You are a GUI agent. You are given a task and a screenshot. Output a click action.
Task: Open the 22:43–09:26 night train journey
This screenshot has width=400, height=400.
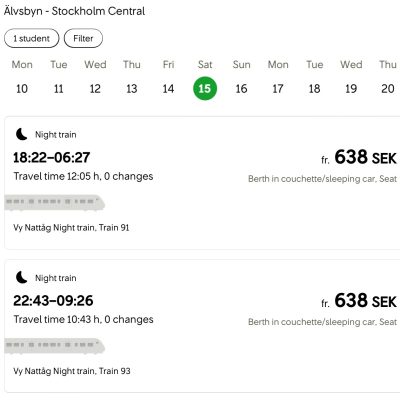pos(202,326)
